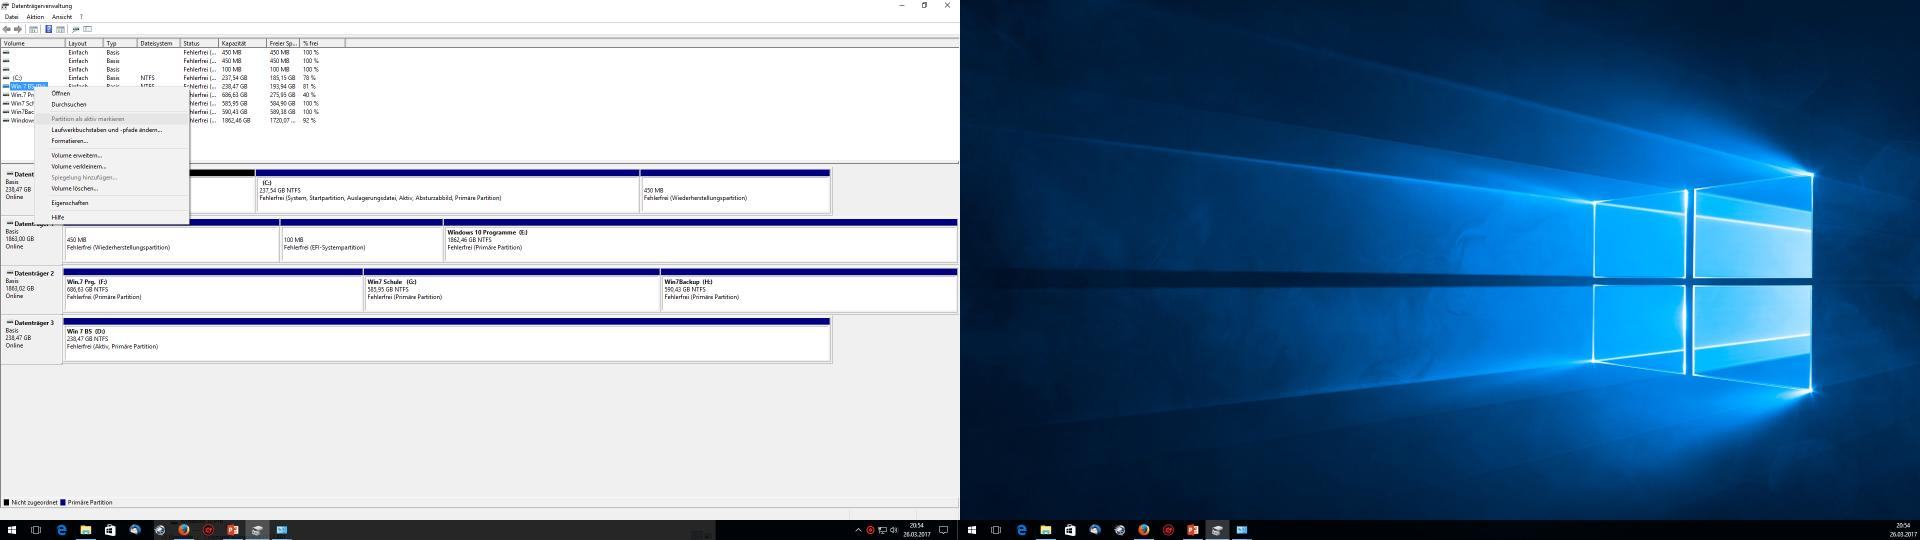Open the ? help menu
The image size is (1920, 540).
tap(81, 17)
